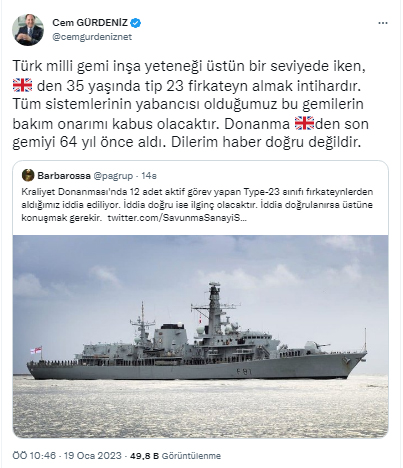The height and width of the screenshot is (468, 403).
Task: Click the quoted tweet text body
Action: (x=197, y=205)
